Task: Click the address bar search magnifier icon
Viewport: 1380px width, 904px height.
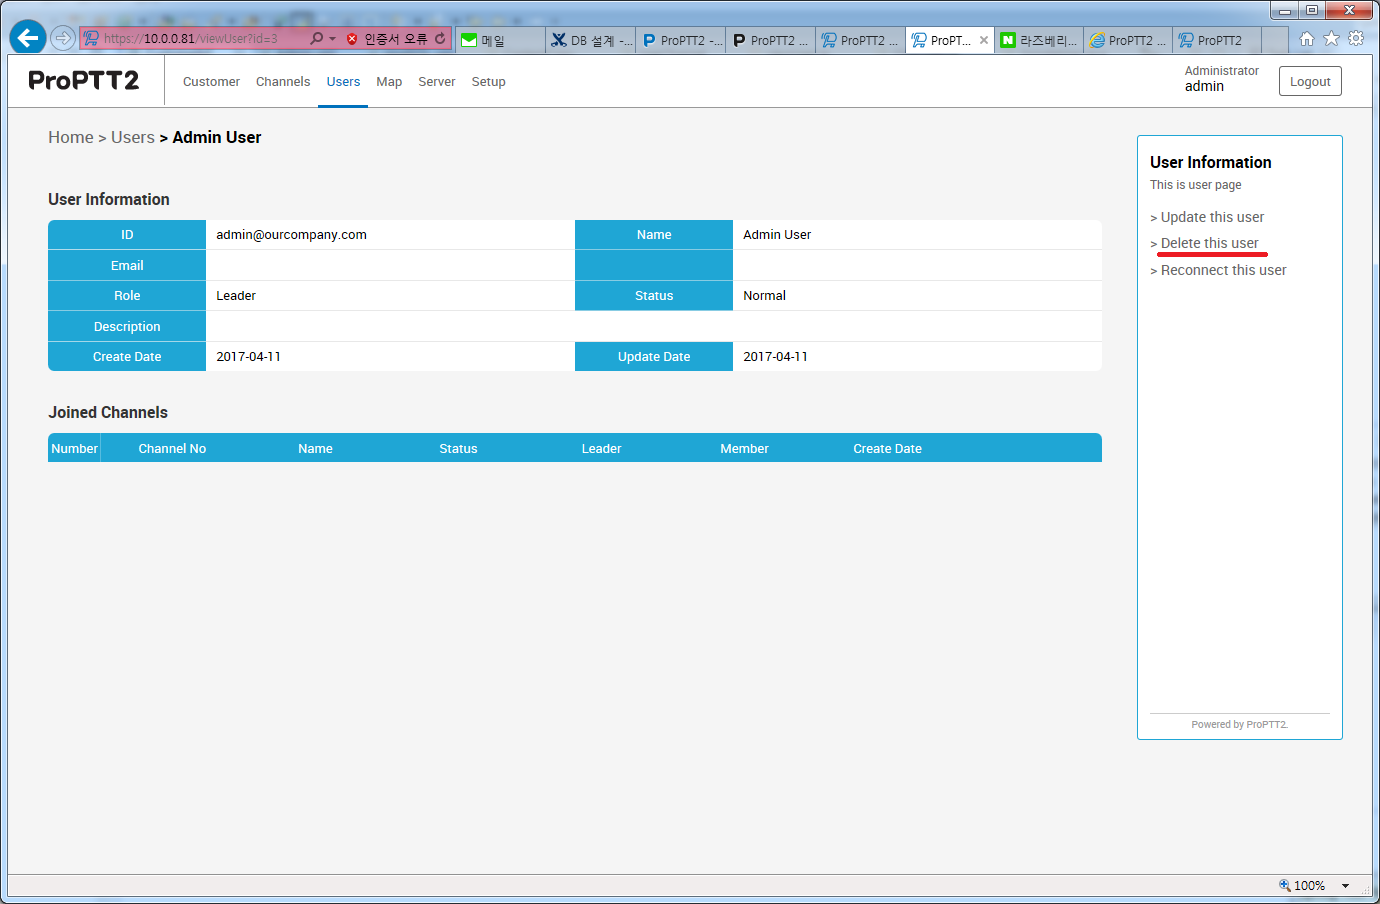Action: point(316,39)
